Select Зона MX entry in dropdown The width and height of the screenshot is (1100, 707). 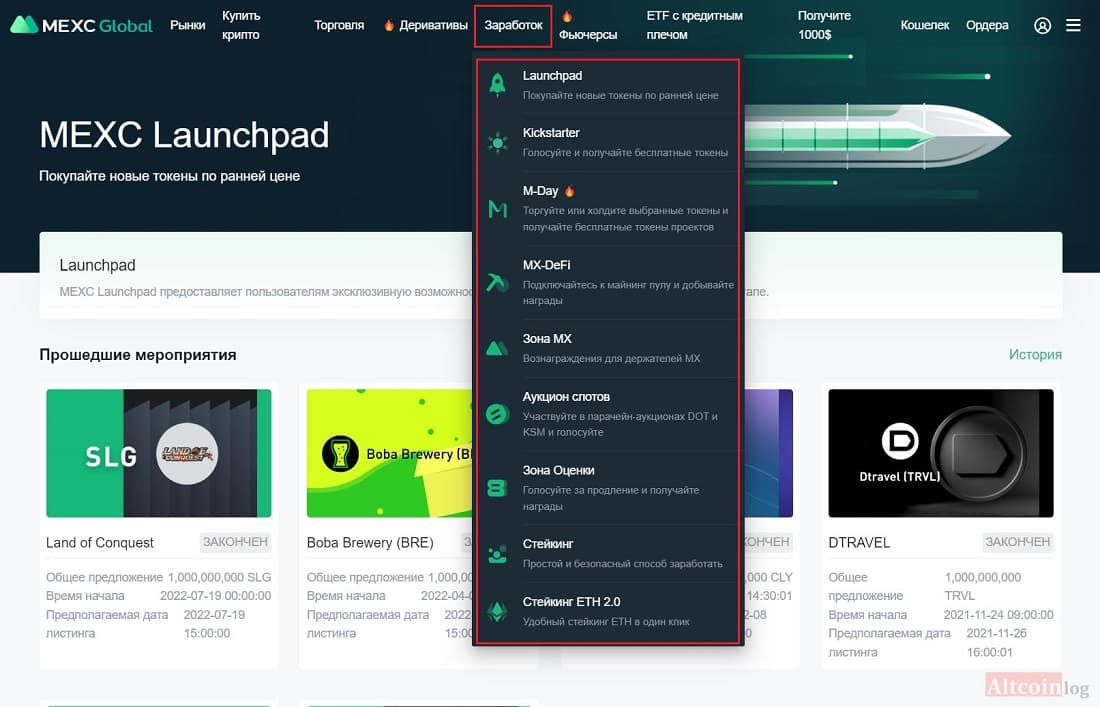coord(608,348)
